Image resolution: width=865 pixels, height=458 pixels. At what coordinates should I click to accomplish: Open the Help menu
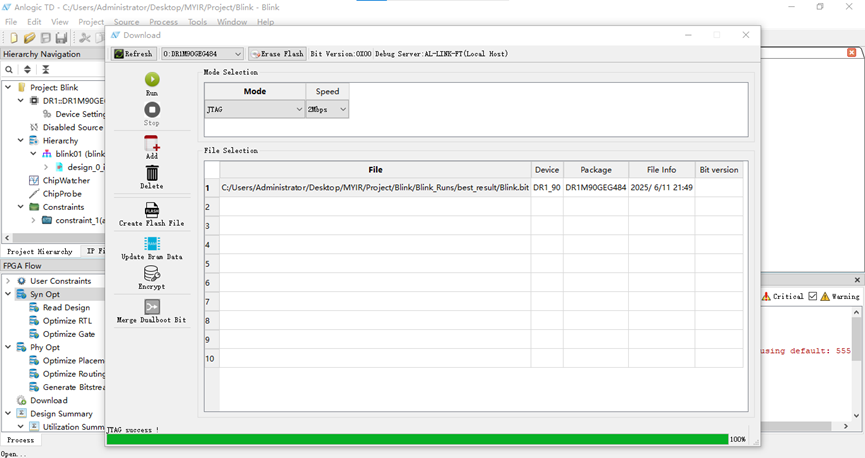[265, 22]
